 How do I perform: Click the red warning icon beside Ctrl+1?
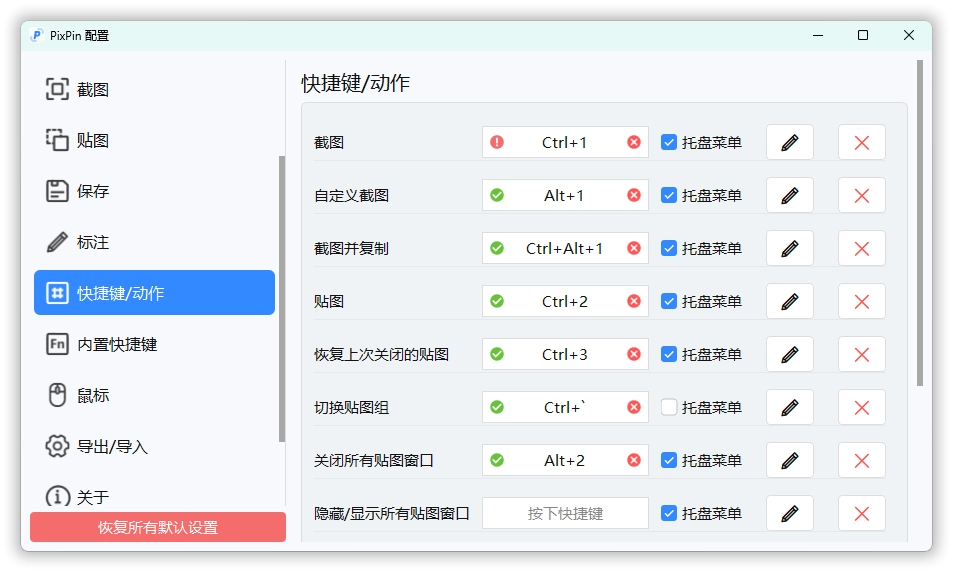point(497,143)
